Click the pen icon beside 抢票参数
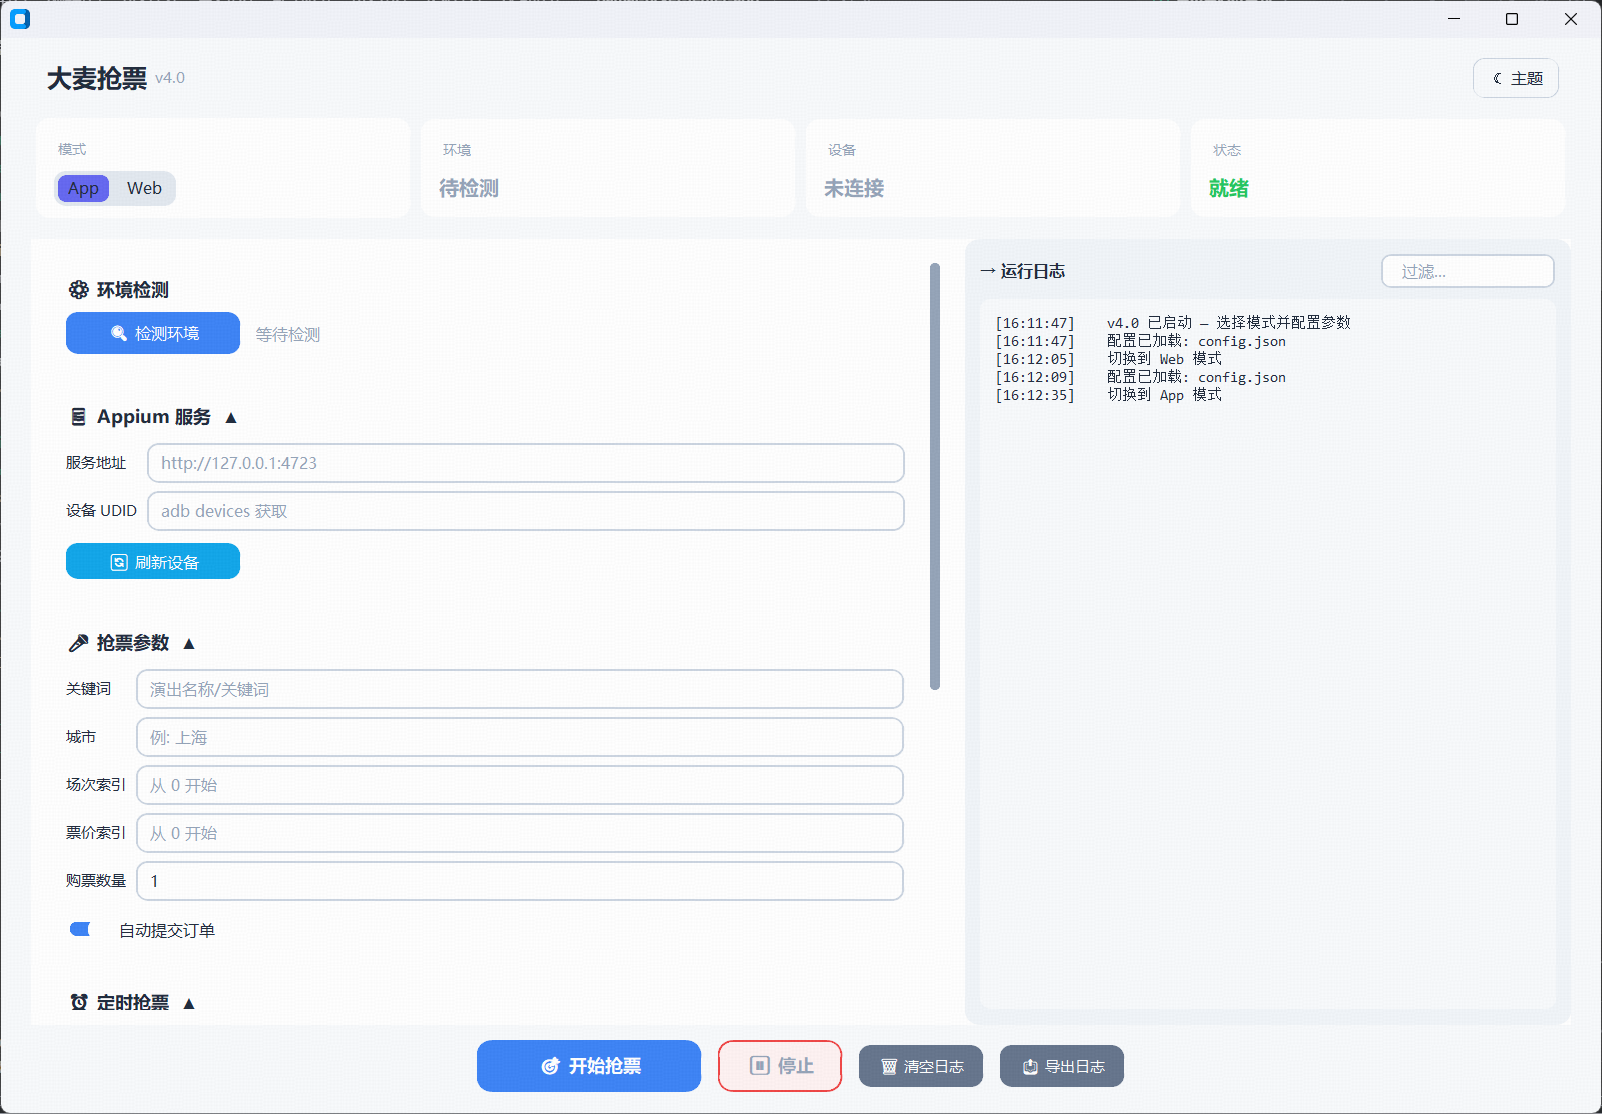 [78, 643]
